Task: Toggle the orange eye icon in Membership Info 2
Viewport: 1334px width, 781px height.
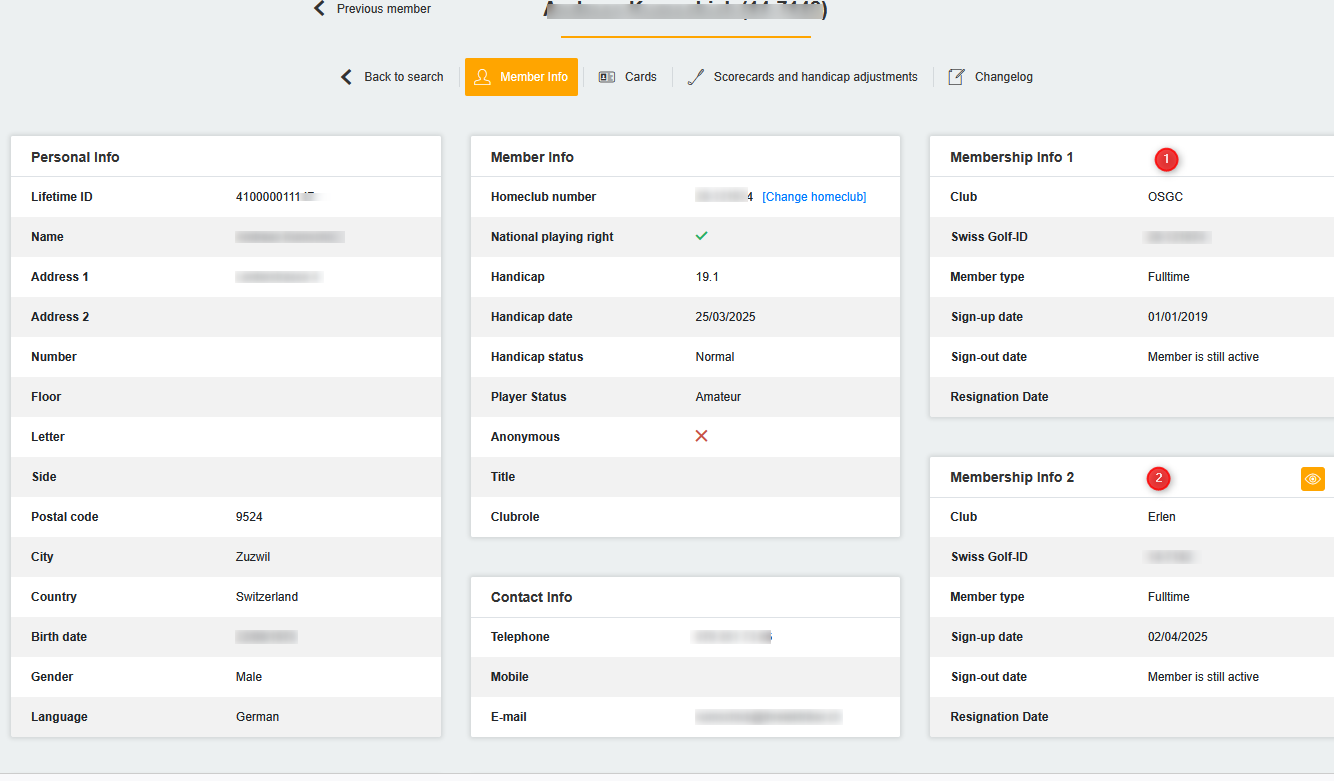Action: pyautogui.click(x=1312, y=479)
